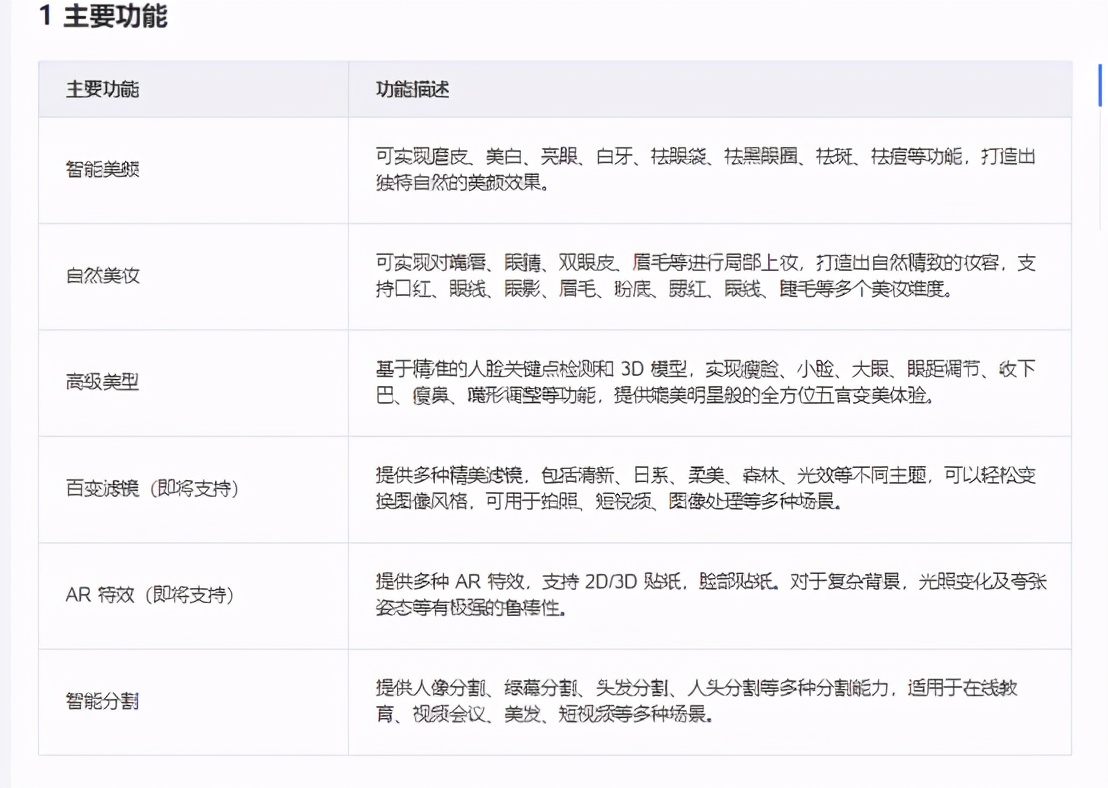Select the "功能描述" column header
This screenshot has height=788, width=1108.
[x=411, y=89]
